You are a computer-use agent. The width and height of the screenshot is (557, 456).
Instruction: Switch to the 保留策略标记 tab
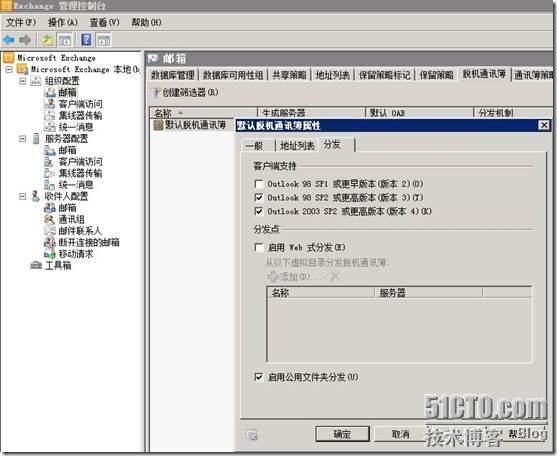tap(385, 75)
